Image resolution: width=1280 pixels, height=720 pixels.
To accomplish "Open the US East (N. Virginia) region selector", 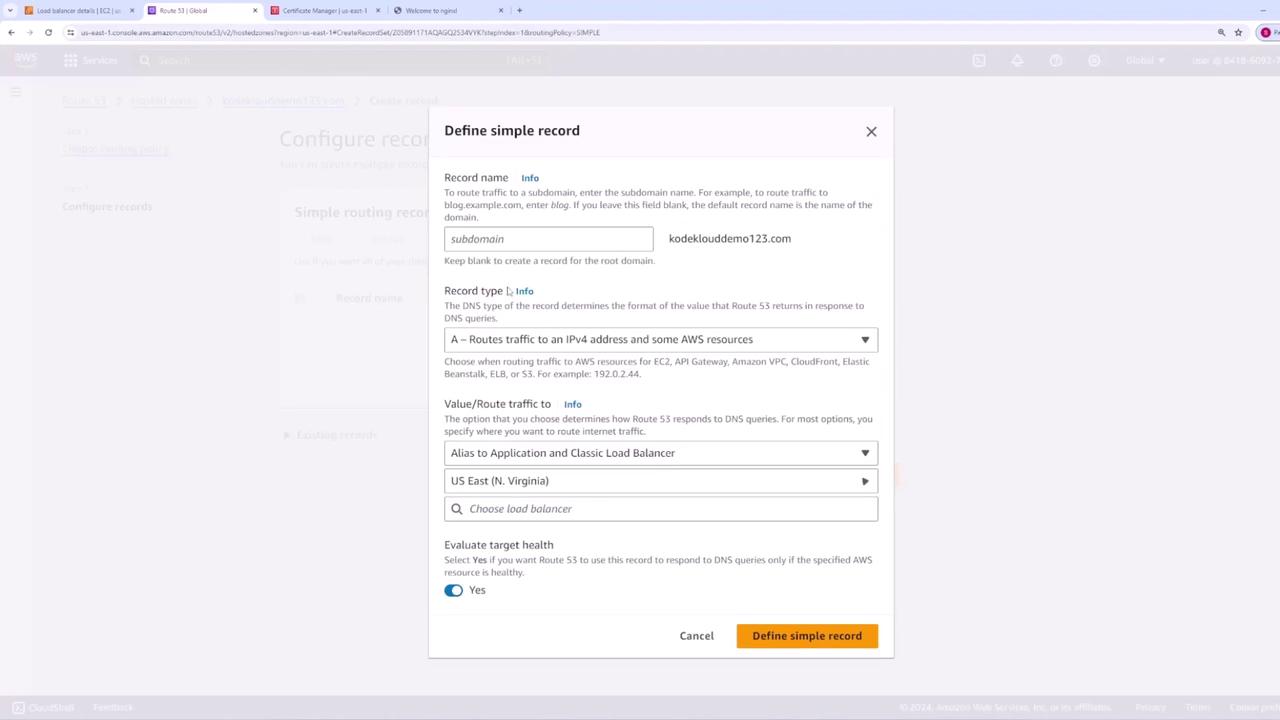I will (660, 481).
